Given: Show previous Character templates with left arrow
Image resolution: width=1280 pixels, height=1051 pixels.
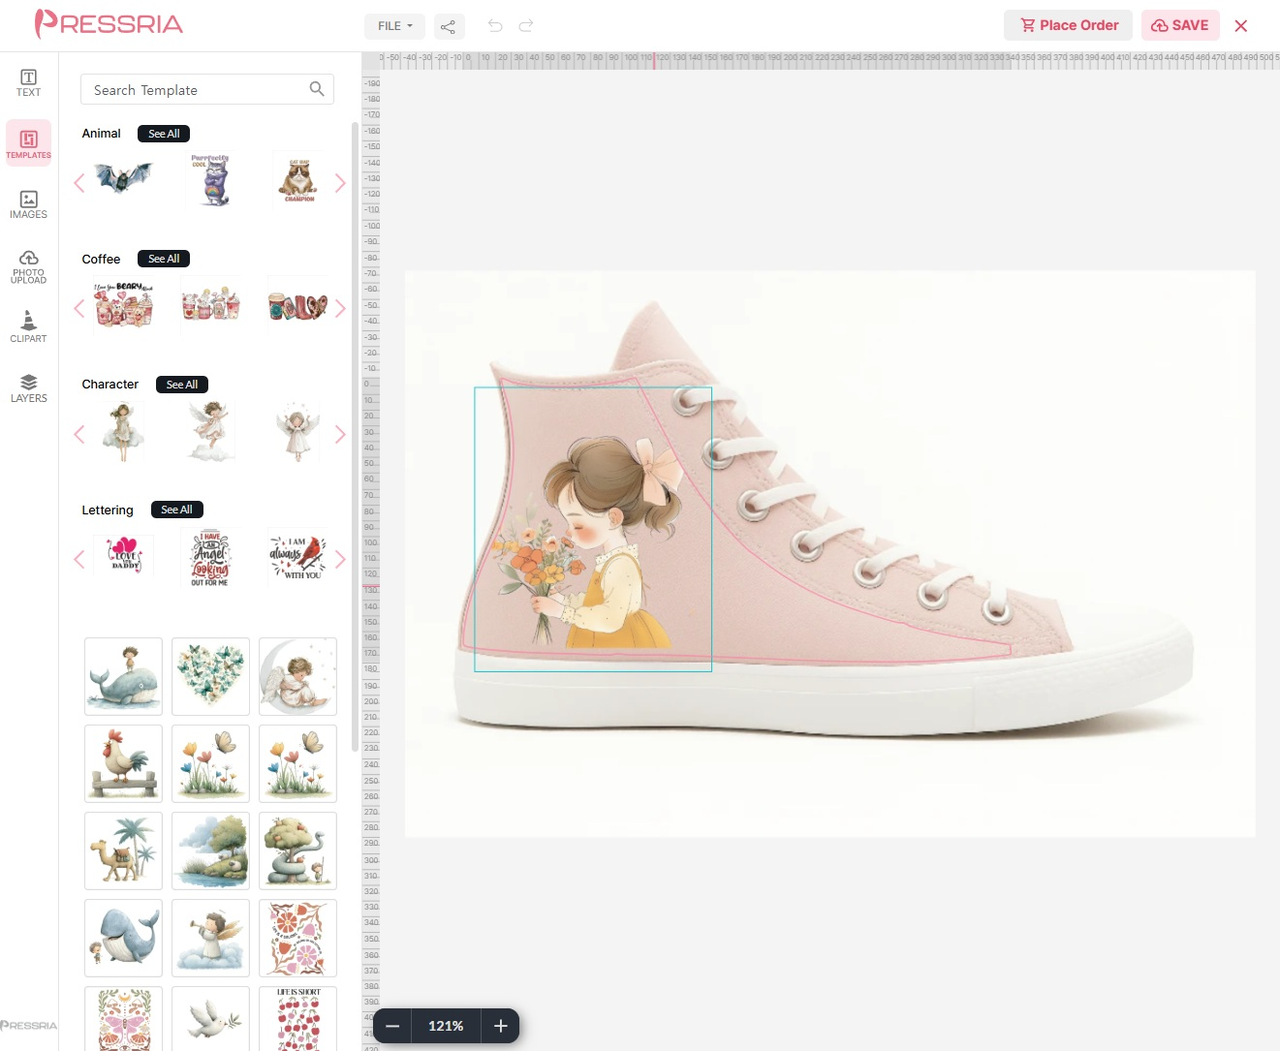Looking at the screenshot, I should point(79,434).
